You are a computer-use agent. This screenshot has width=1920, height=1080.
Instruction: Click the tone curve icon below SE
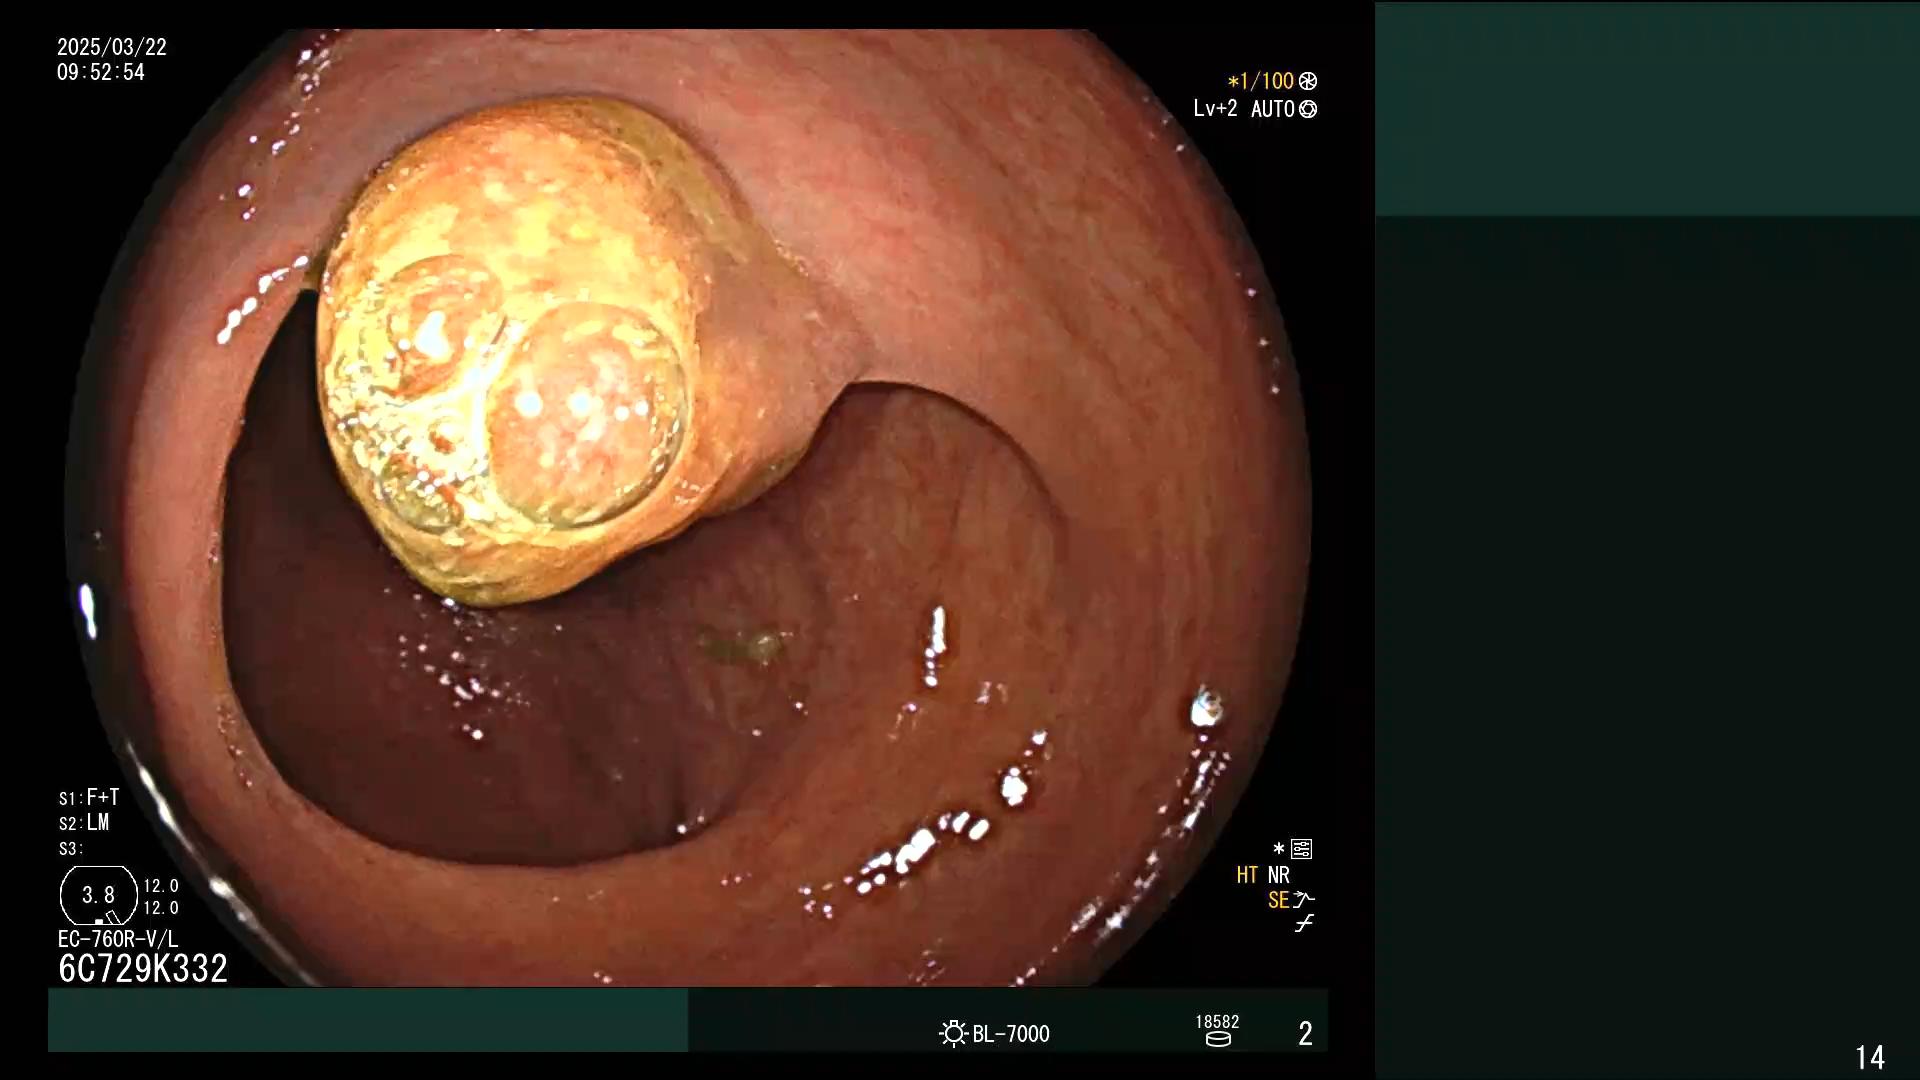click(1304, 924)
